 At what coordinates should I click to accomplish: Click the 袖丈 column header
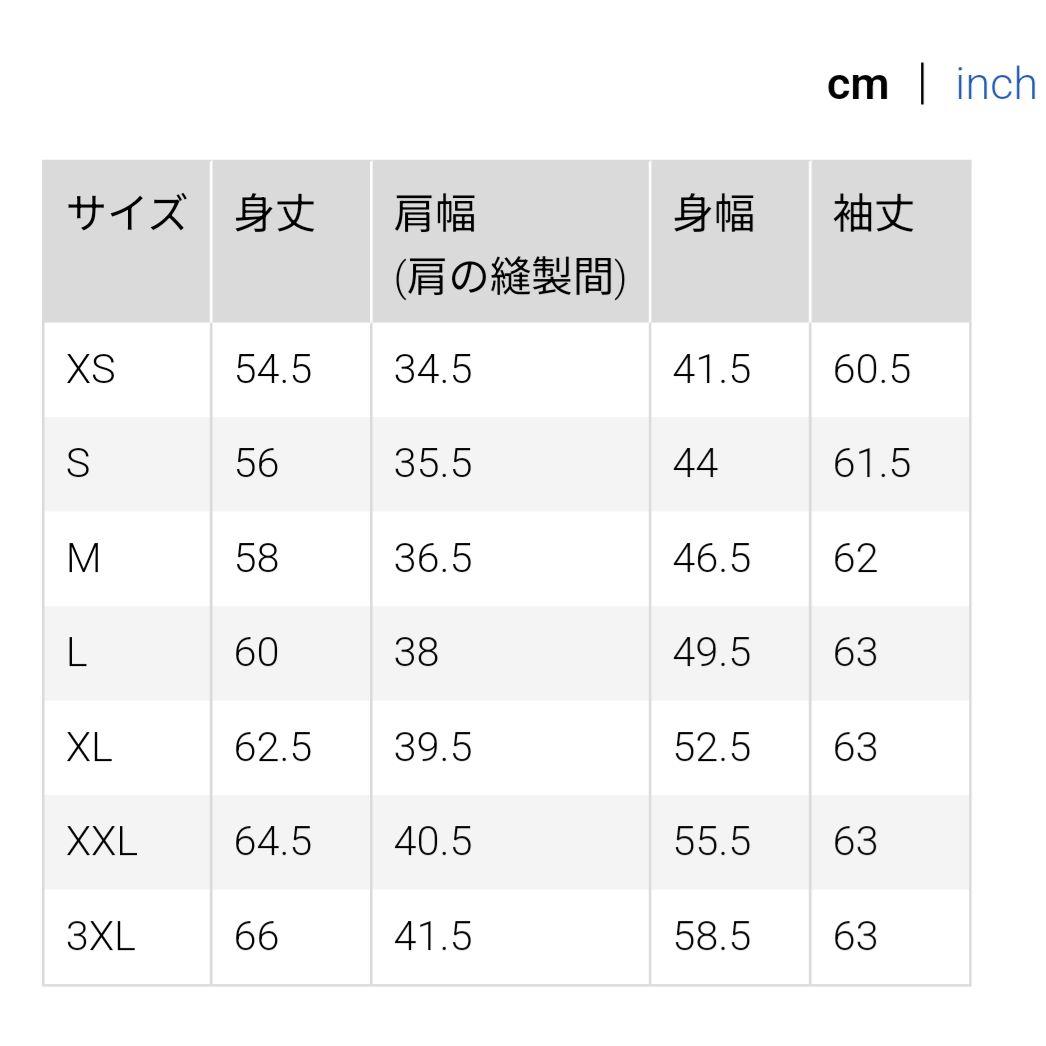click(873, 213)
